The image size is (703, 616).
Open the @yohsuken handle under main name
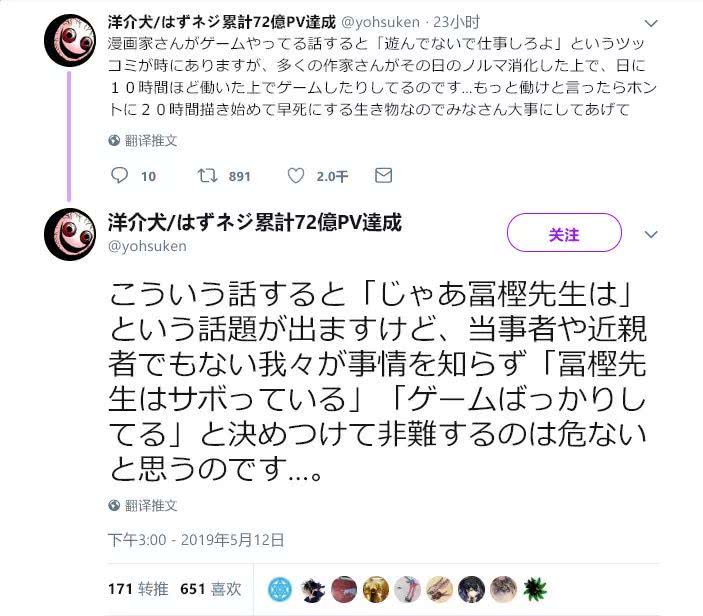(x=147, y=246)
